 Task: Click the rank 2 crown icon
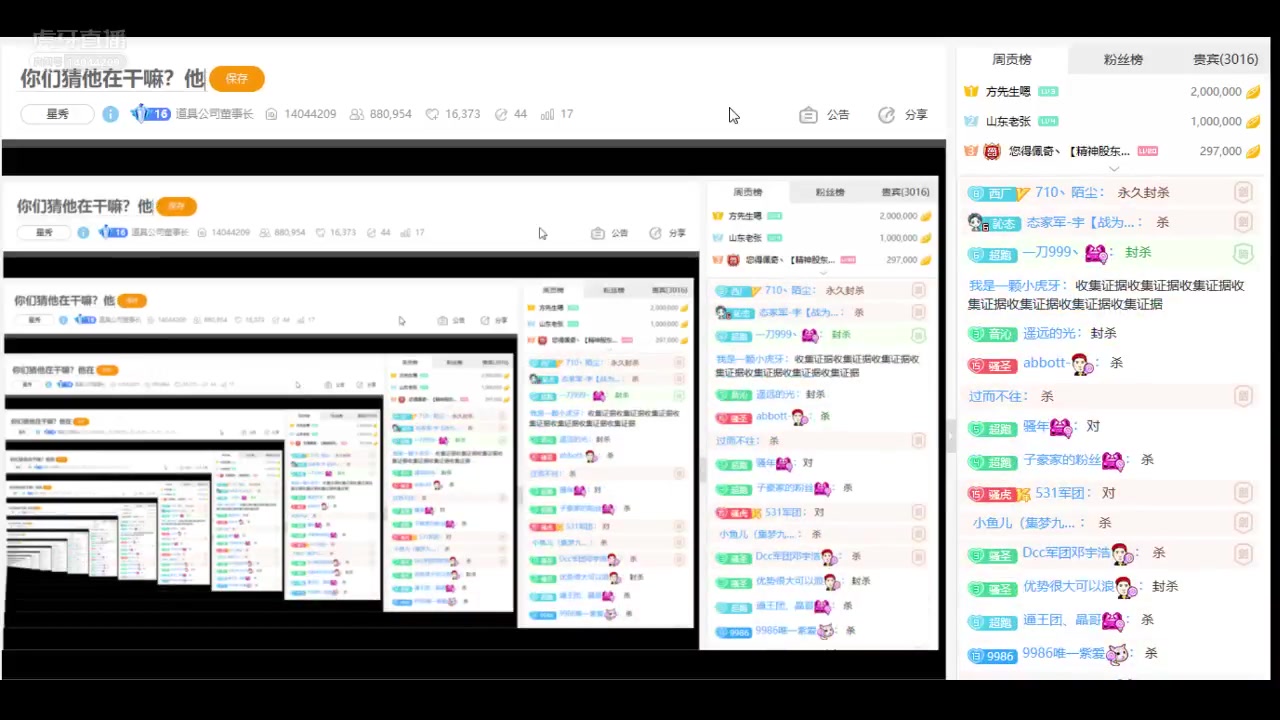(x=970, y=121)
